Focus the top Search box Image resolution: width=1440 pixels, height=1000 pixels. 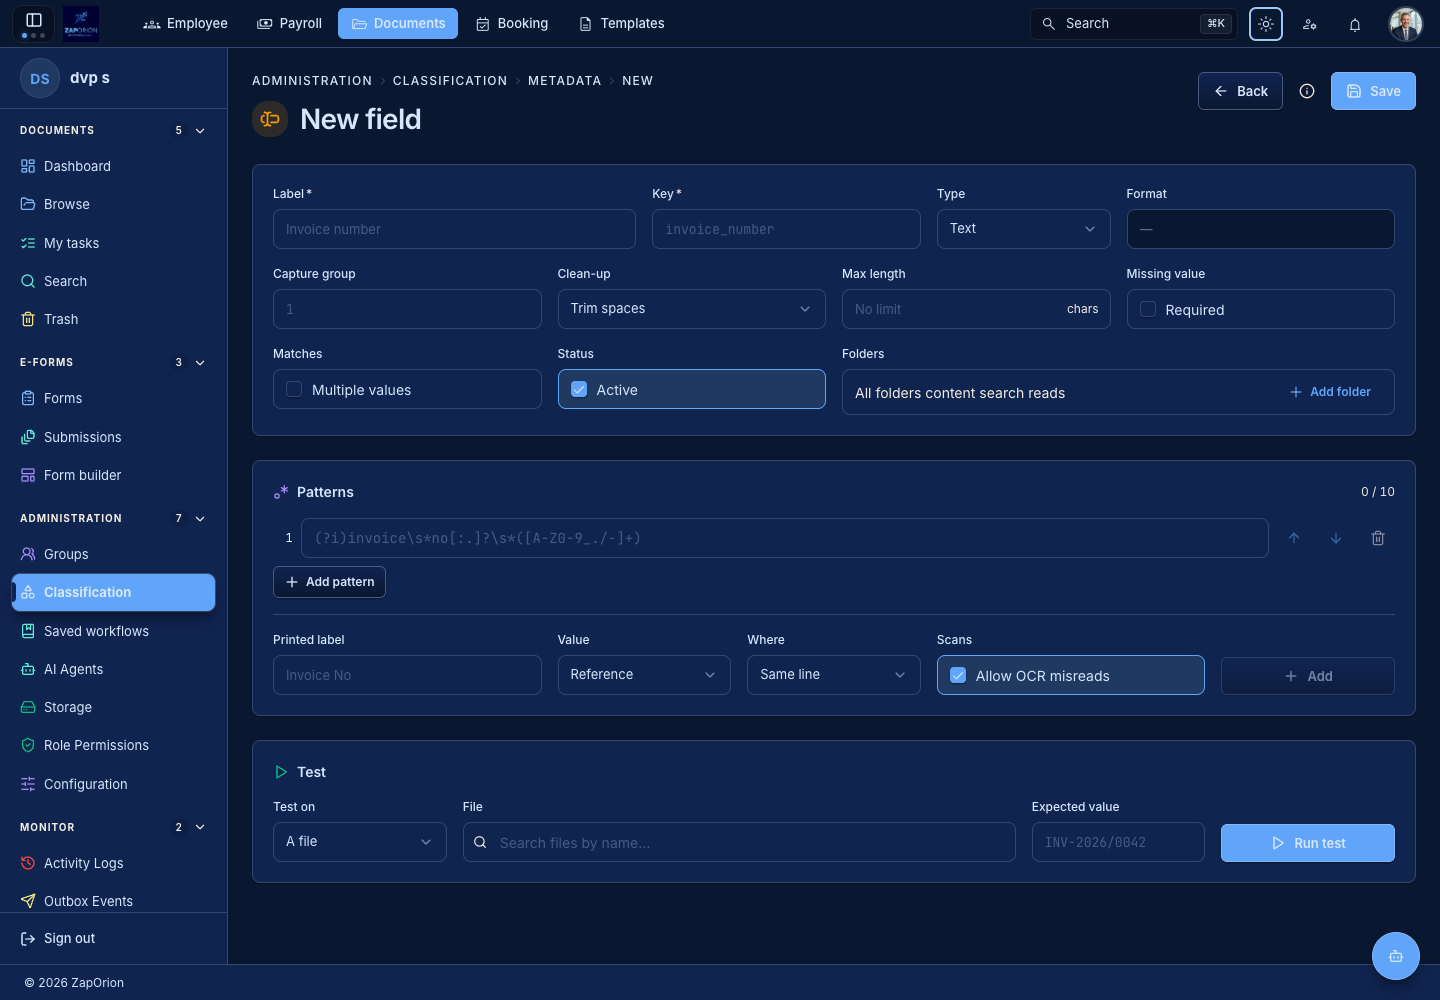1133,24
